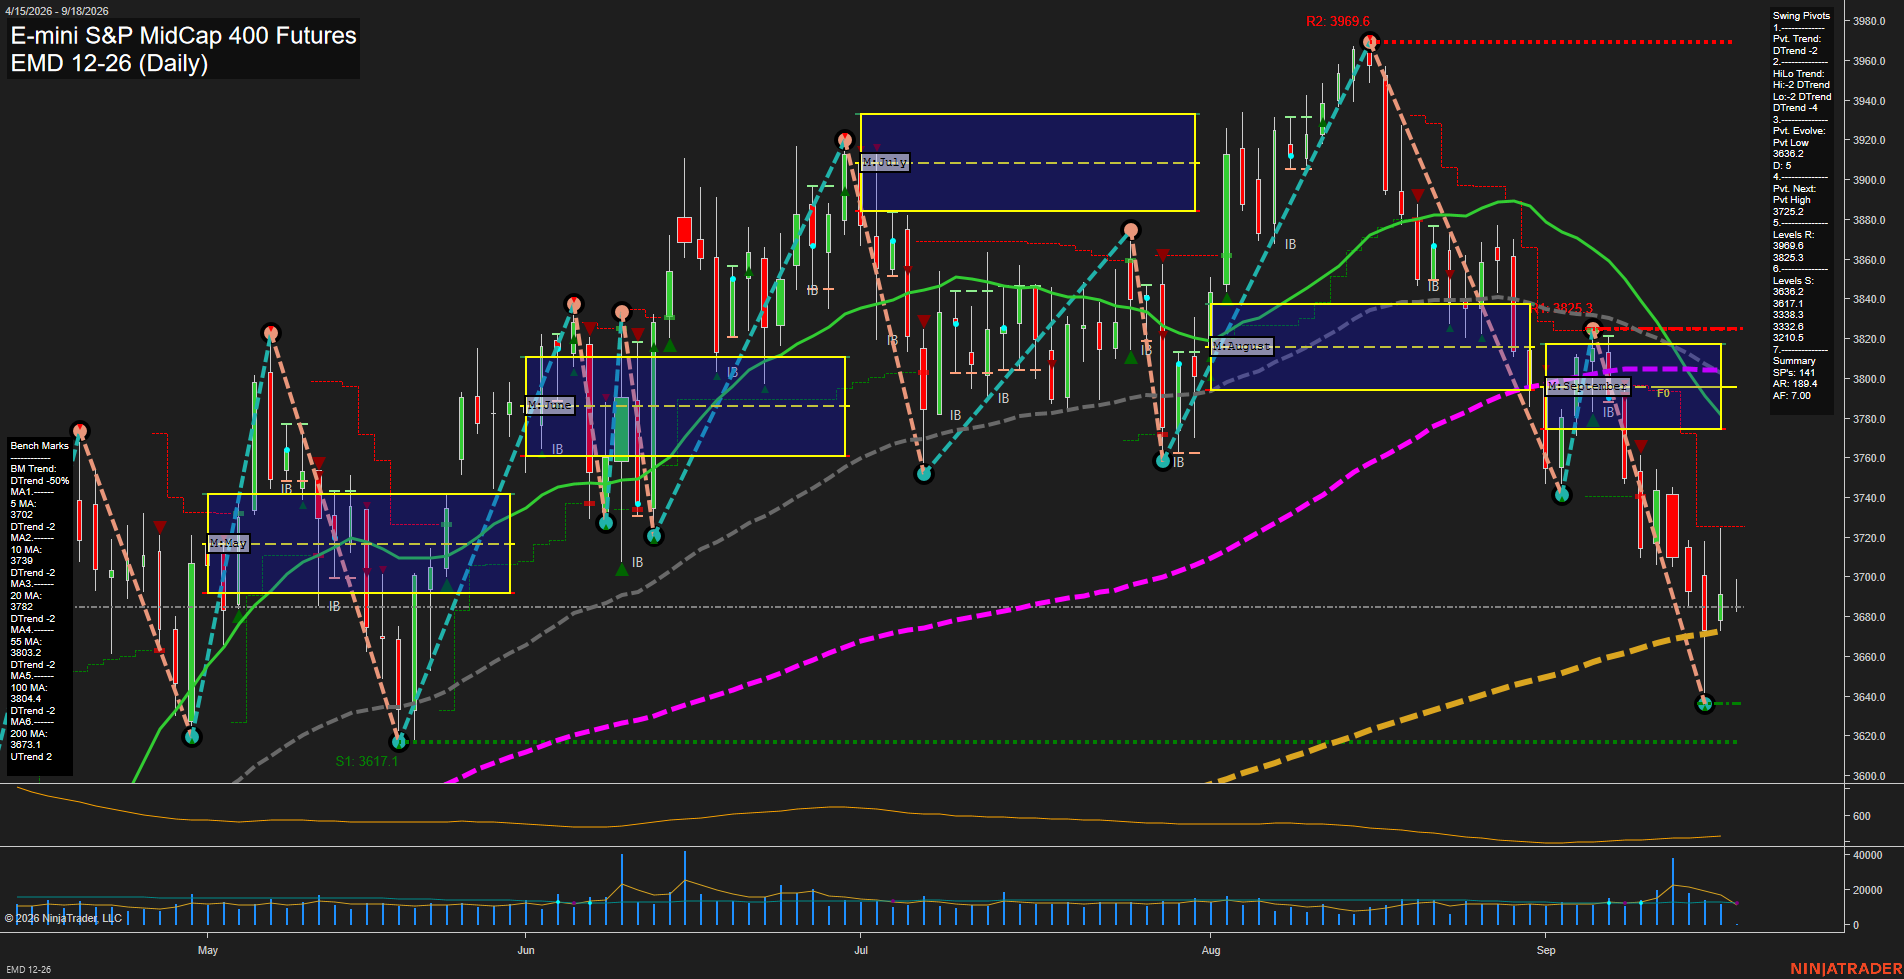Click the 20 MA: label
The image size is (1904, 979).
[x=26, y=596]
